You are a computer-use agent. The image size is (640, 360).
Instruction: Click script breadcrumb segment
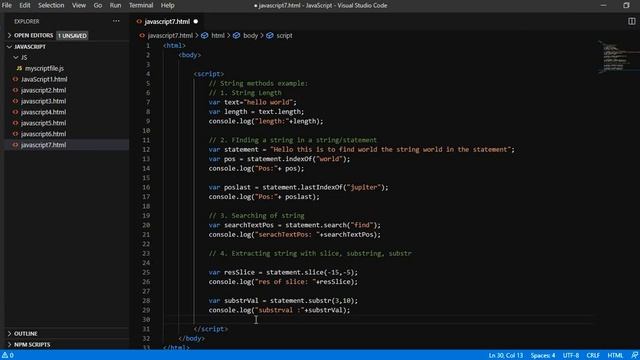coord(284,36)
